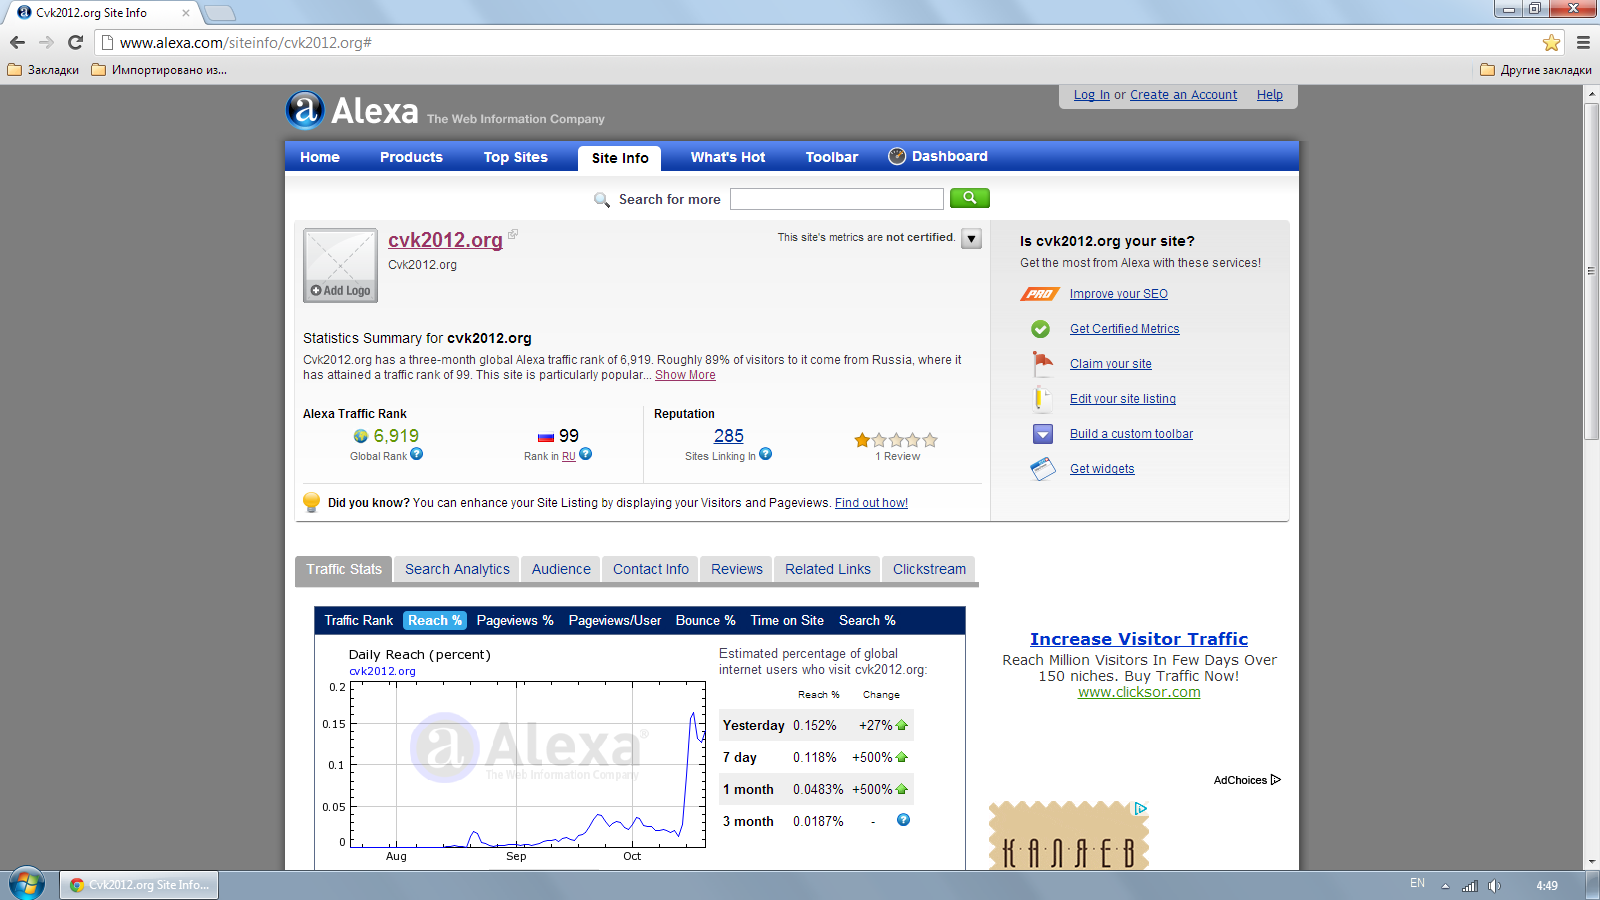Click the Add Logo placeholder thumbnail
Image resolution: width=1600 pixels, height=900 pixels.
(340, 265)
